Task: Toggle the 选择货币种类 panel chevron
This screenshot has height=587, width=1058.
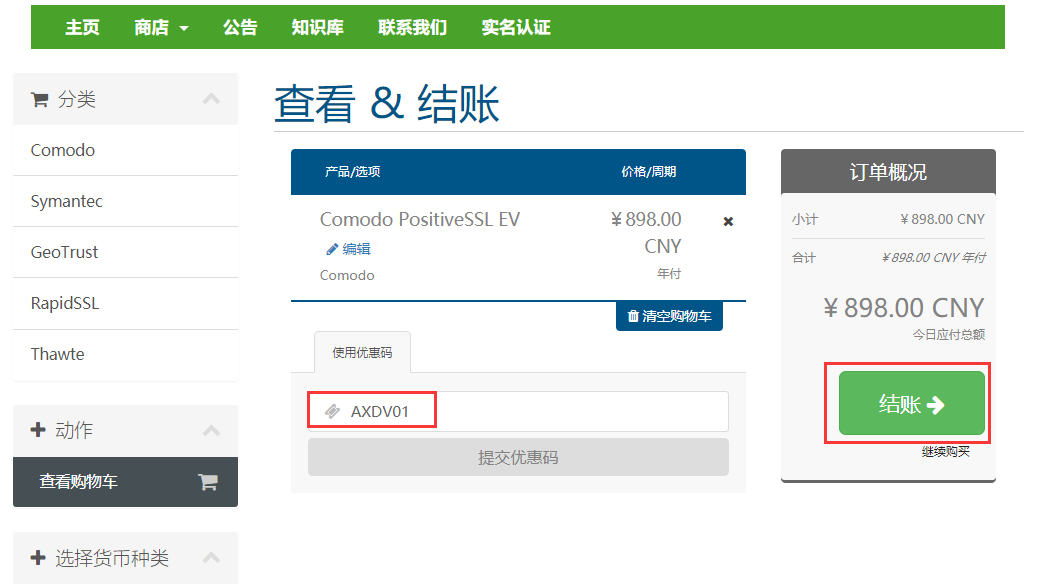Action: [x=211, y=558]
